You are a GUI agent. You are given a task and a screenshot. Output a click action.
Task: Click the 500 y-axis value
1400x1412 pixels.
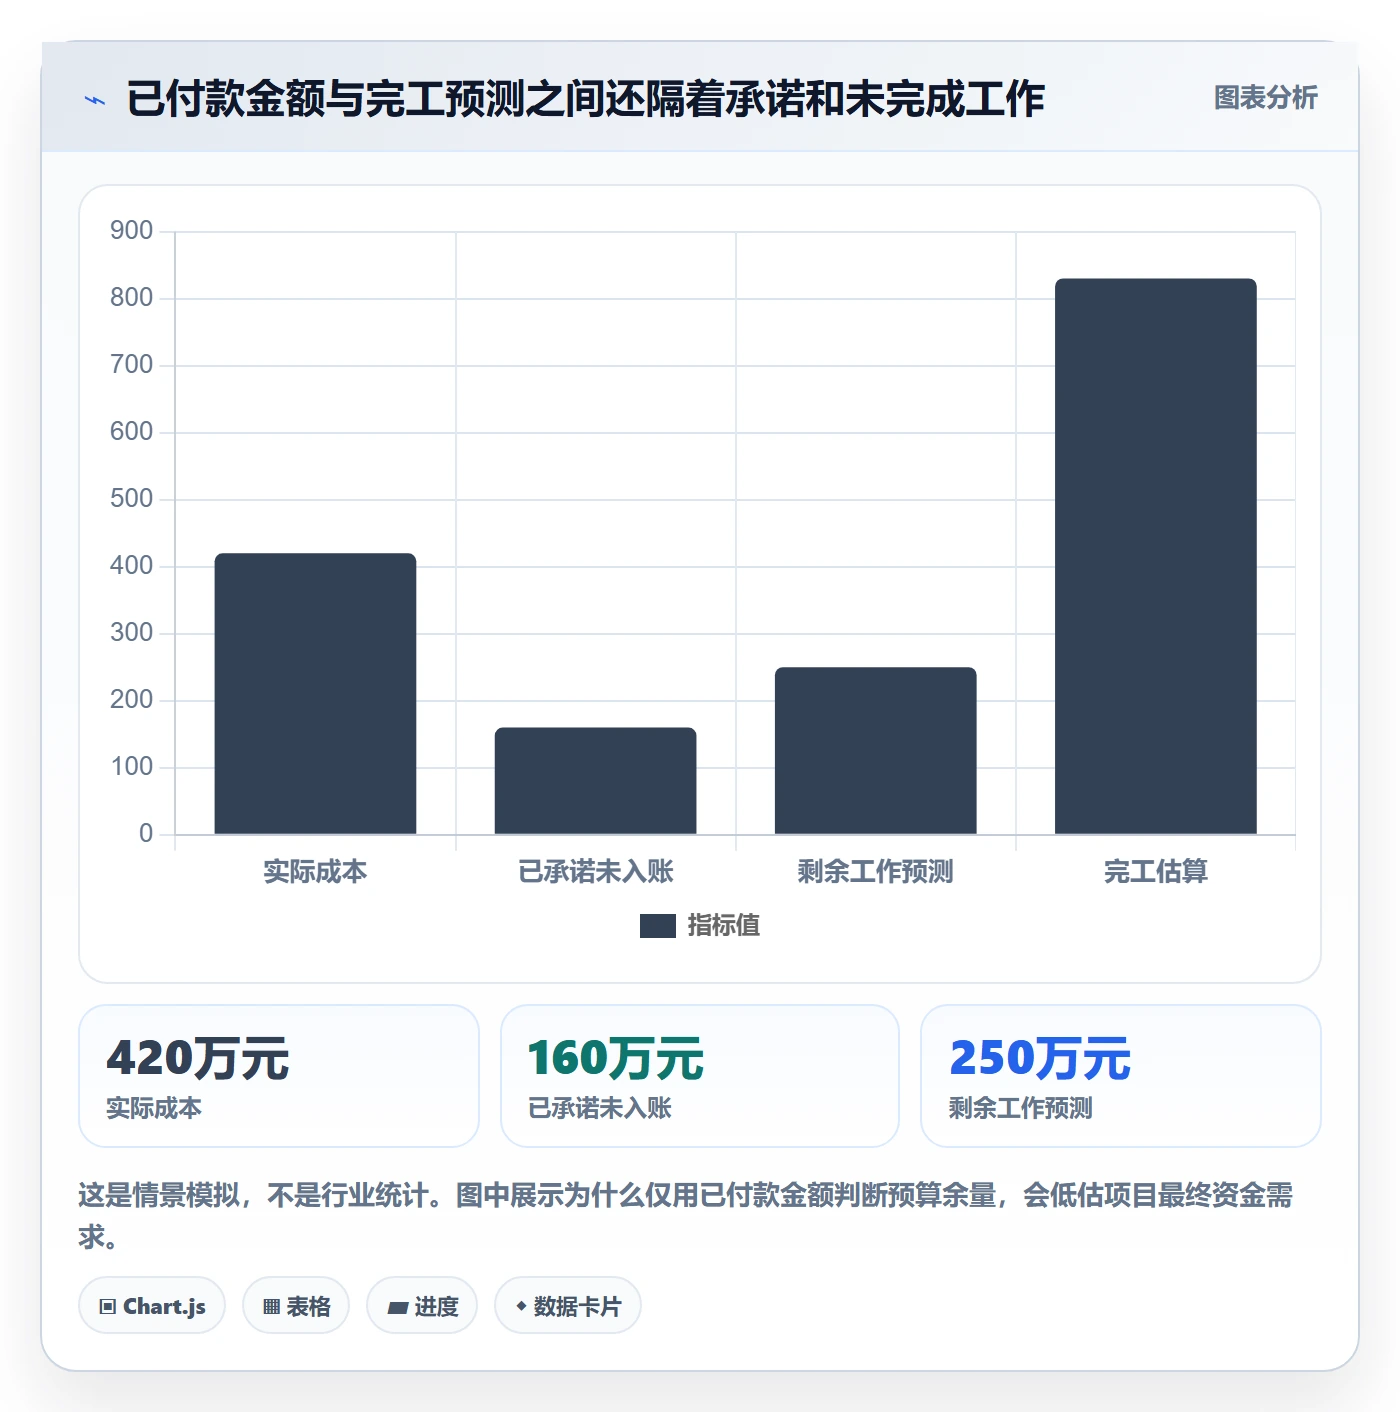131,499
